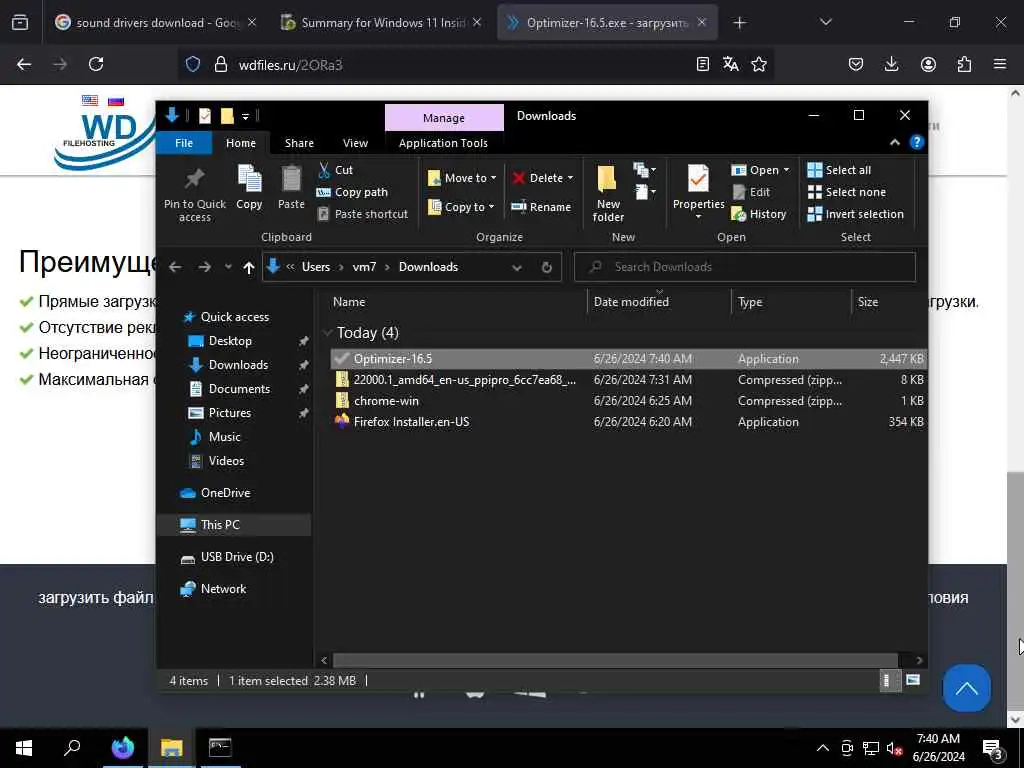This screenshot has height=768, width=1024.
Task: Click the Users breadcrumb in address bar
Action: pos(315,266)
